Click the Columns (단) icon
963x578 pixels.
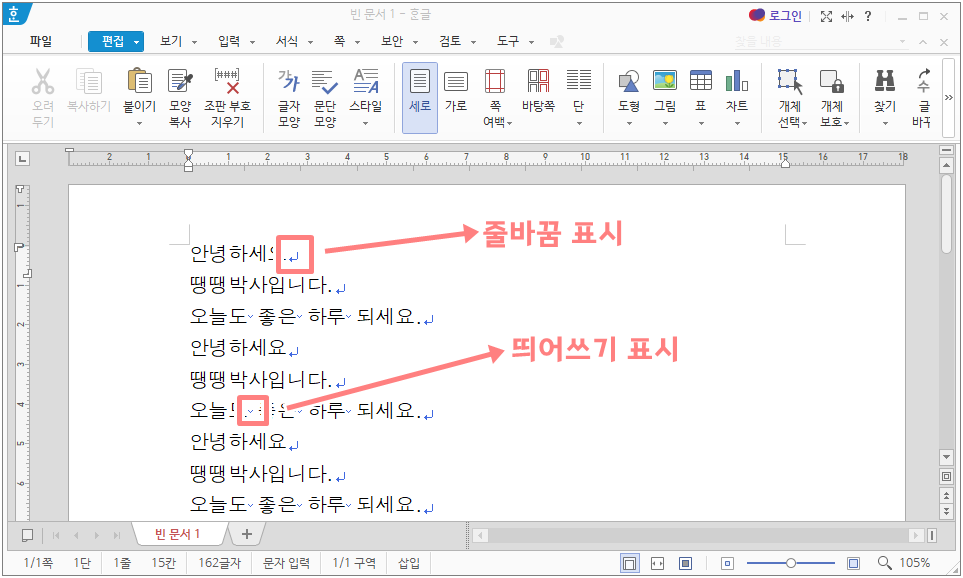[579, 82]
